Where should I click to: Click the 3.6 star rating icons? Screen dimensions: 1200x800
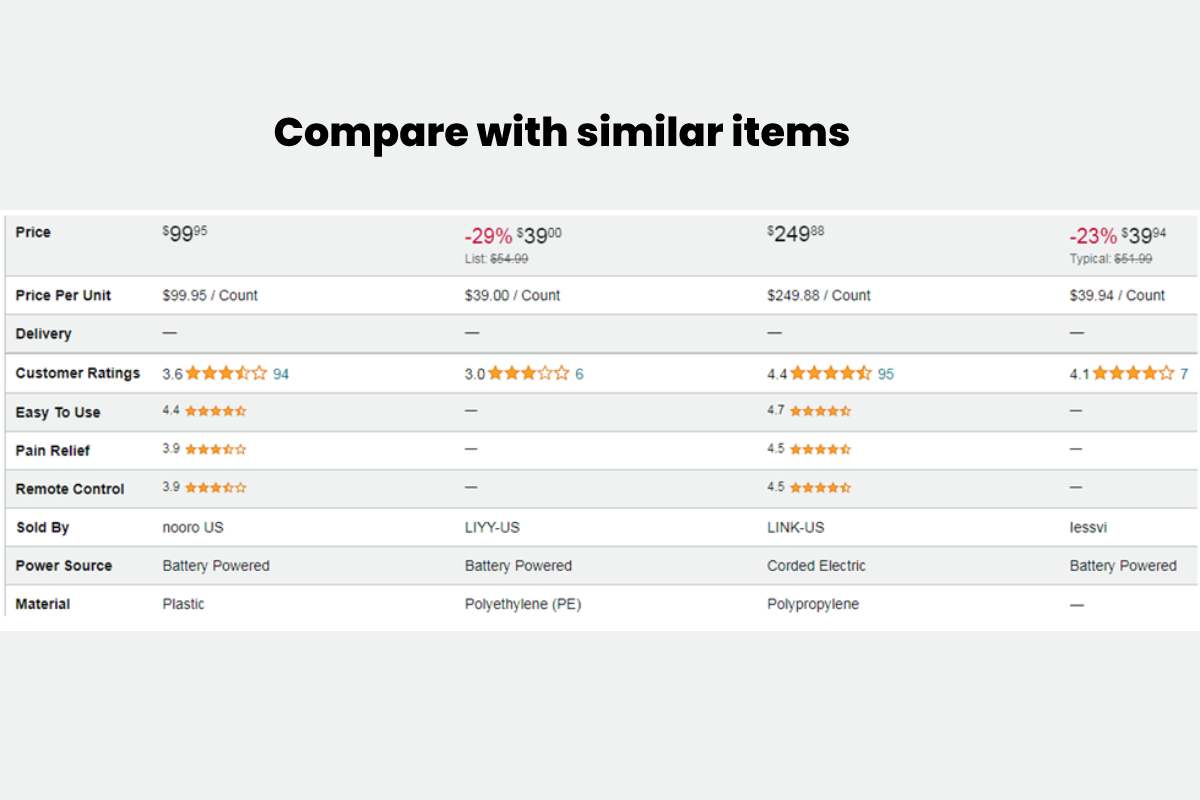point(226,373)
